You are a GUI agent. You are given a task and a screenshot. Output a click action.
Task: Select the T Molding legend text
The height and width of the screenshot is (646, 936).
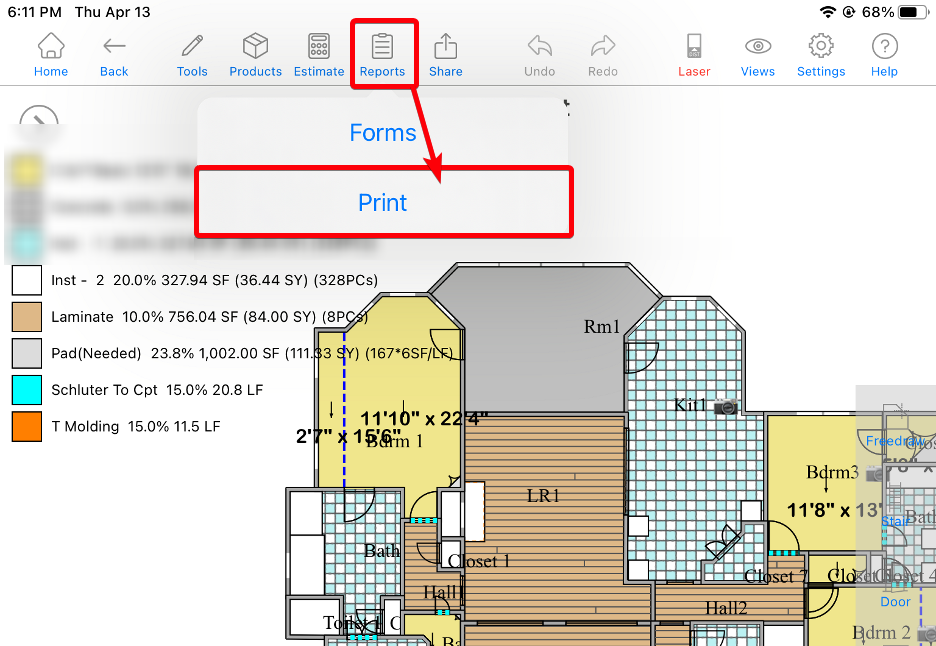(x=136, y=426)
